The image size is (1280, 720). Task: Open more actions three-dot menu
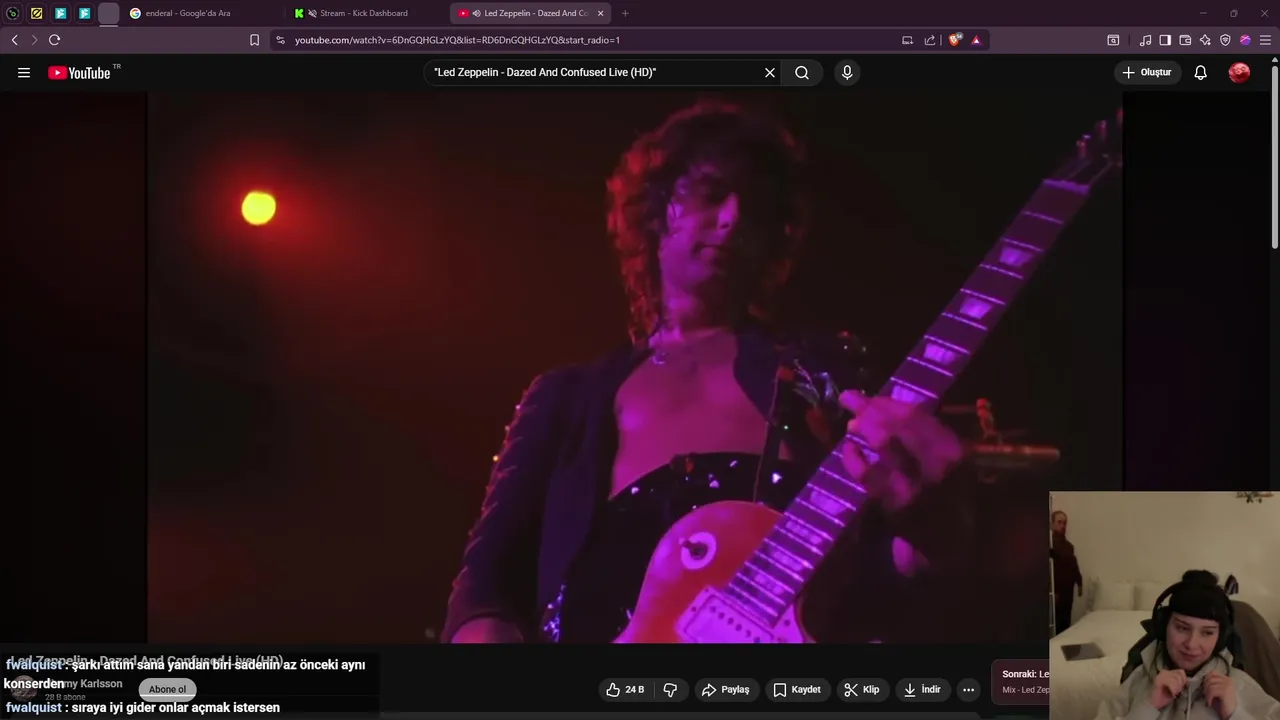(x=968, y=689)
